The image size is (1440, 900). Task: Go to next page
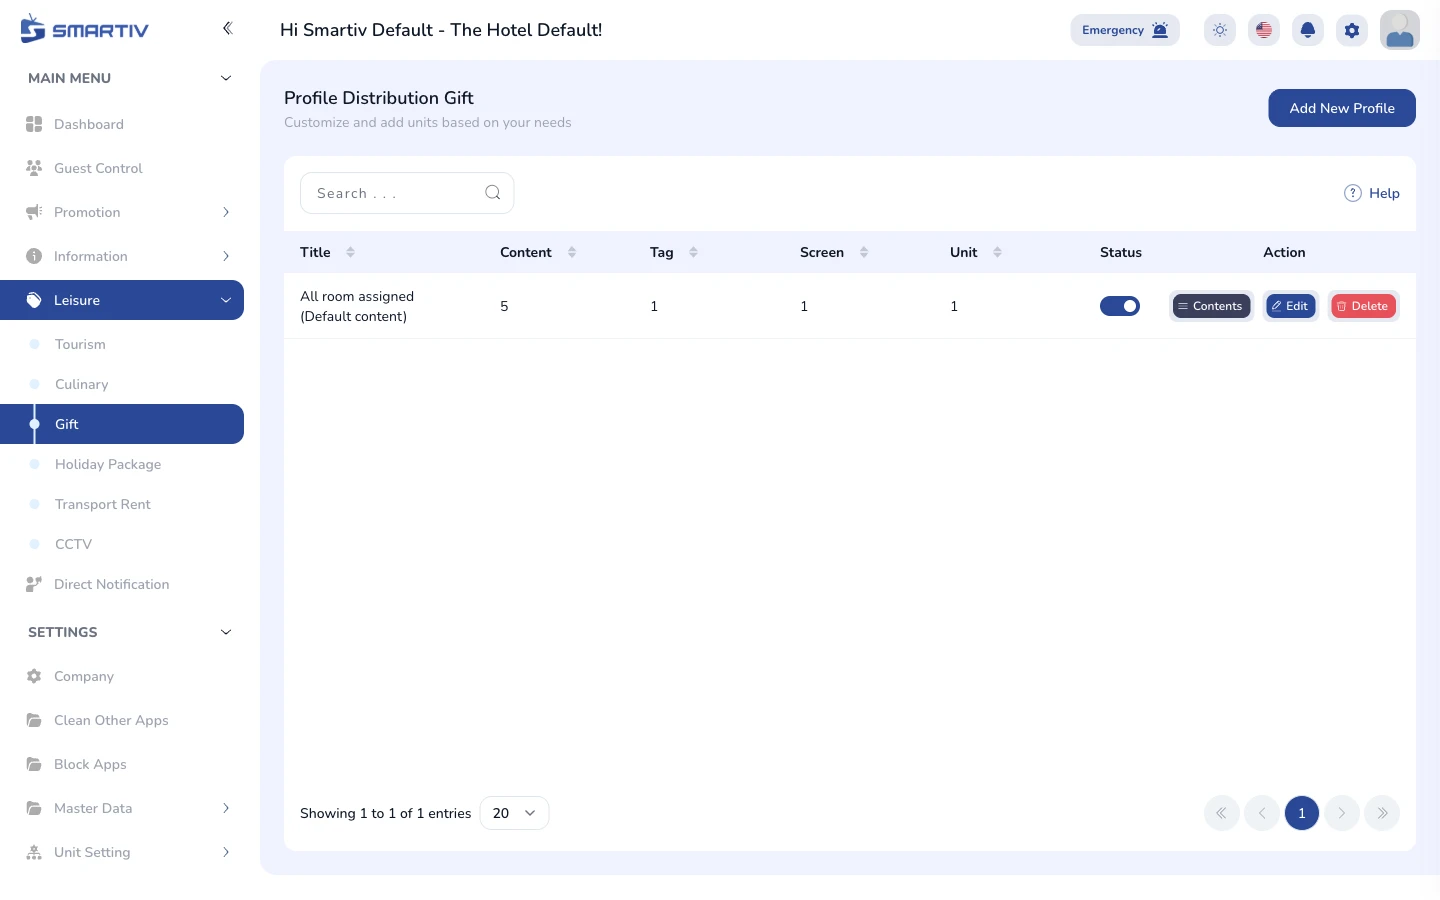point(1342,813)
